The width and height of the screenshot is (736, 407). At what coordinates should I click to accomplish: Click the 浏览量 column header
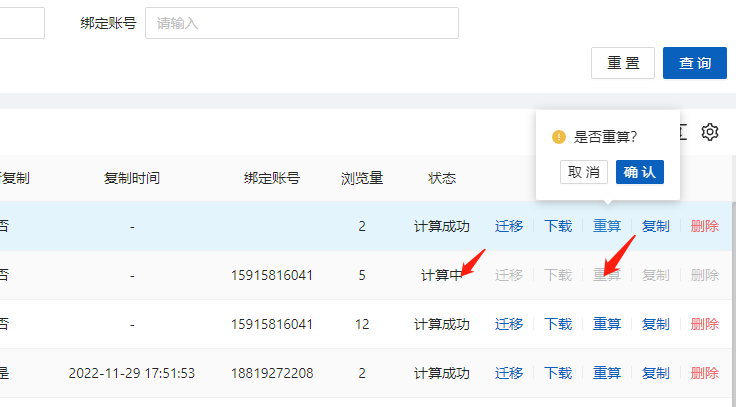362,179
